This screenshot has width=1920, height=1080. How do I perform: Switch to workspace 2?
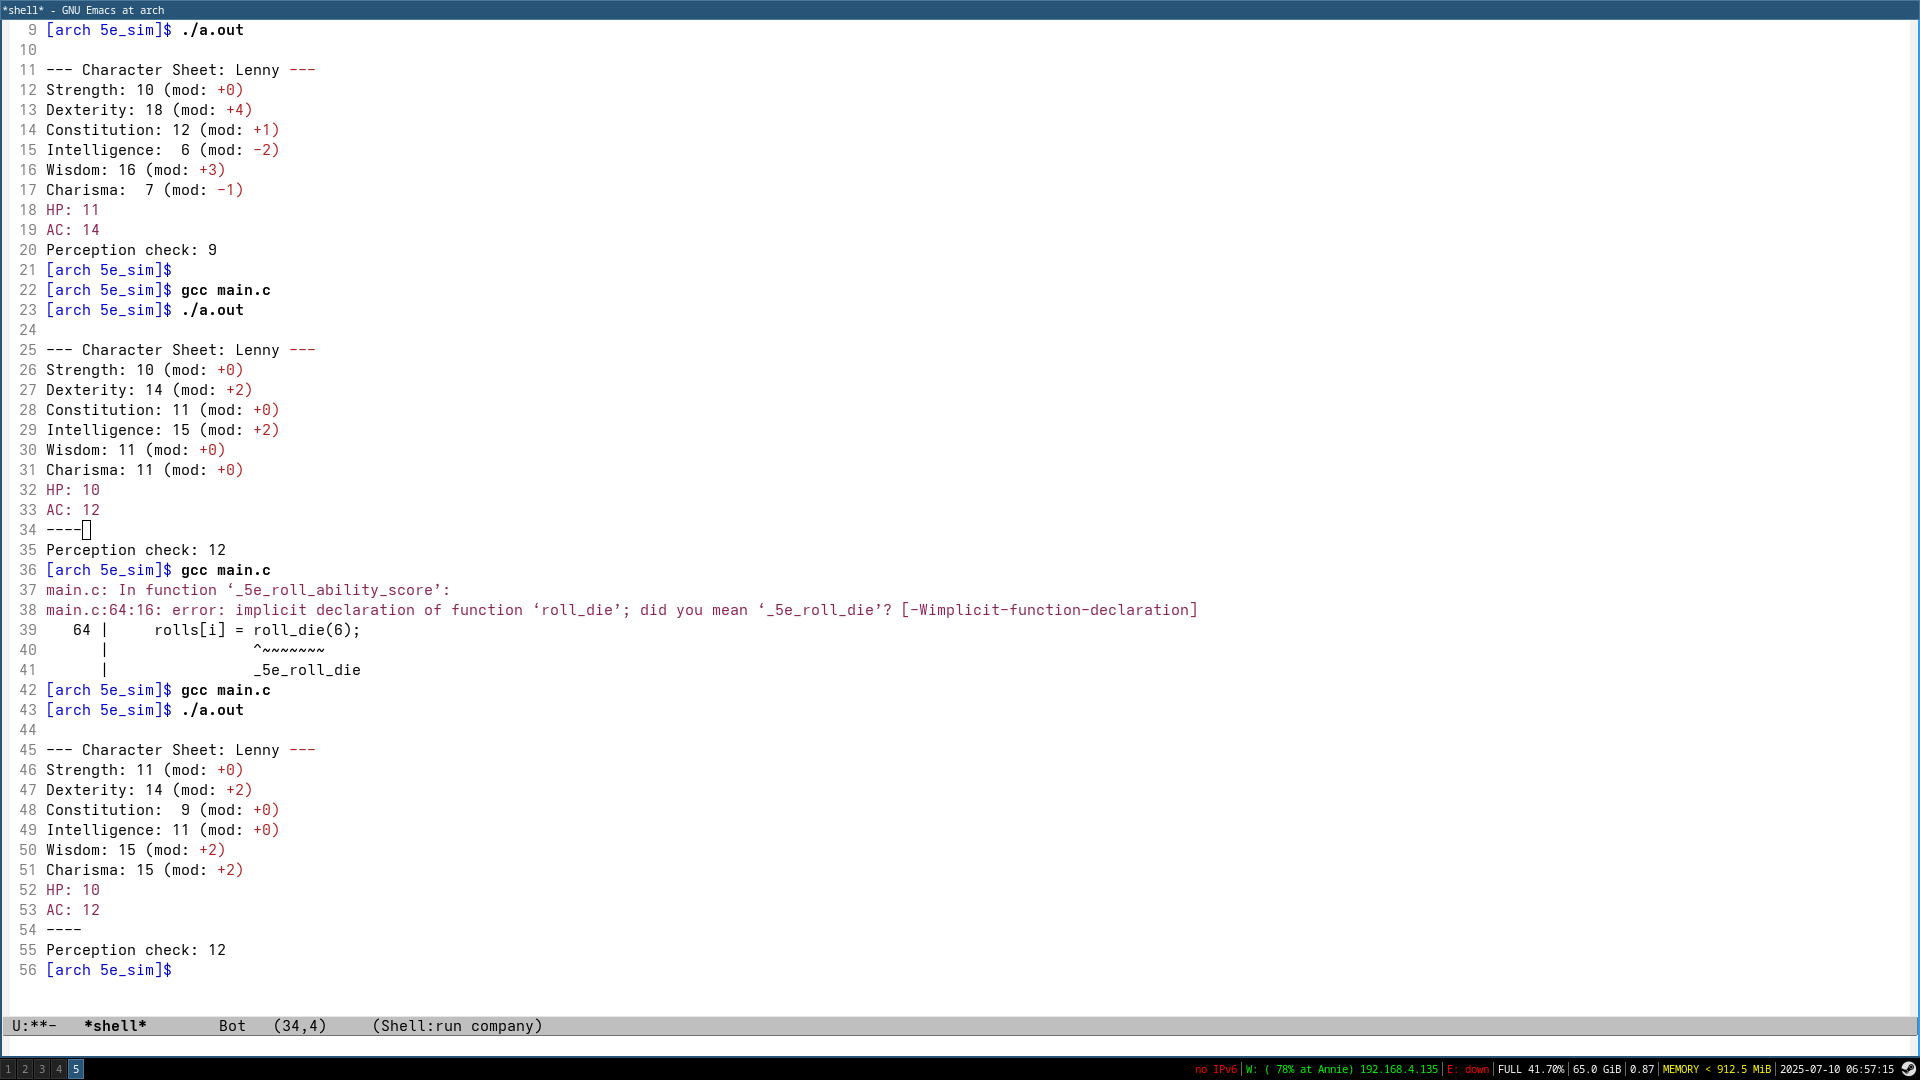coord(25,1069)
